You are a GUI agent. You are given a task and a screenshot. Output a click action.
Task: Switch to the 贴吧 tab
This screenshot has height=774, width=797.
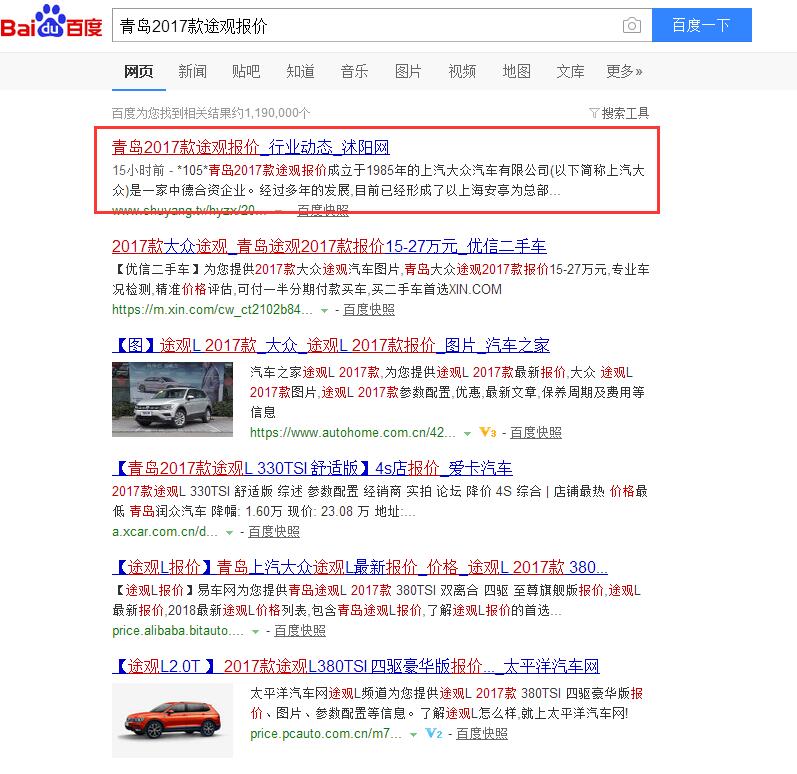point(246,71)
